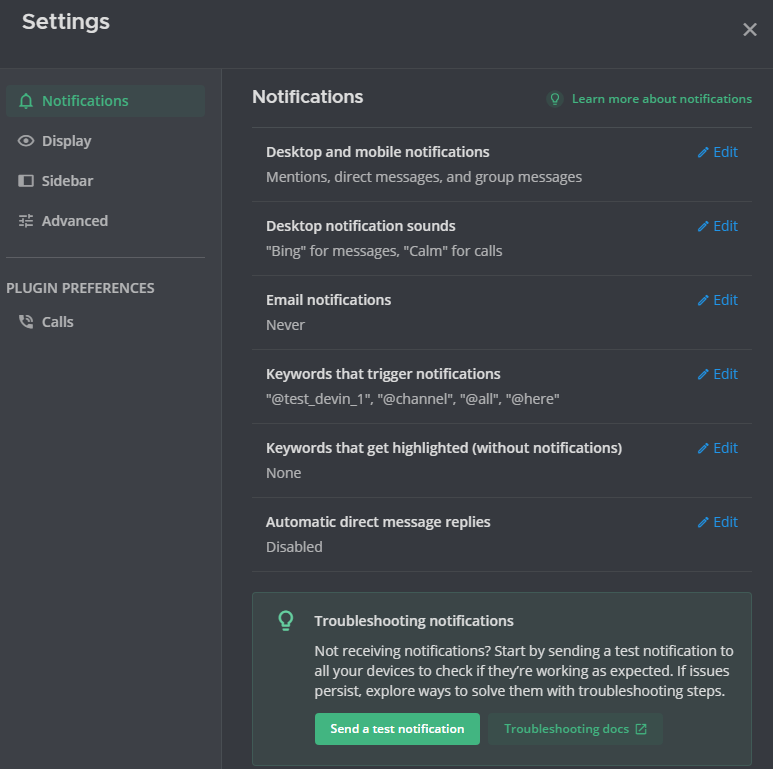Click the phone icon next to Calls
The width and height of the screenshot is (773, 769).
point(26,322)
